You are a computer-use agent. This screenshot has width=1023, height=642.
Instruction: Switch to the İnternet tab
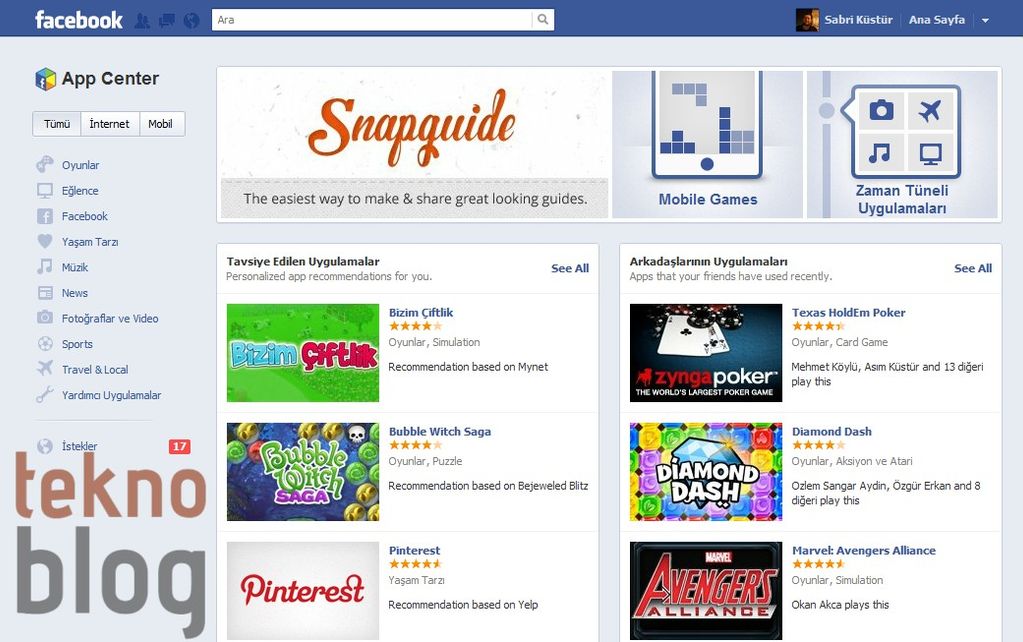pos(110,124)
